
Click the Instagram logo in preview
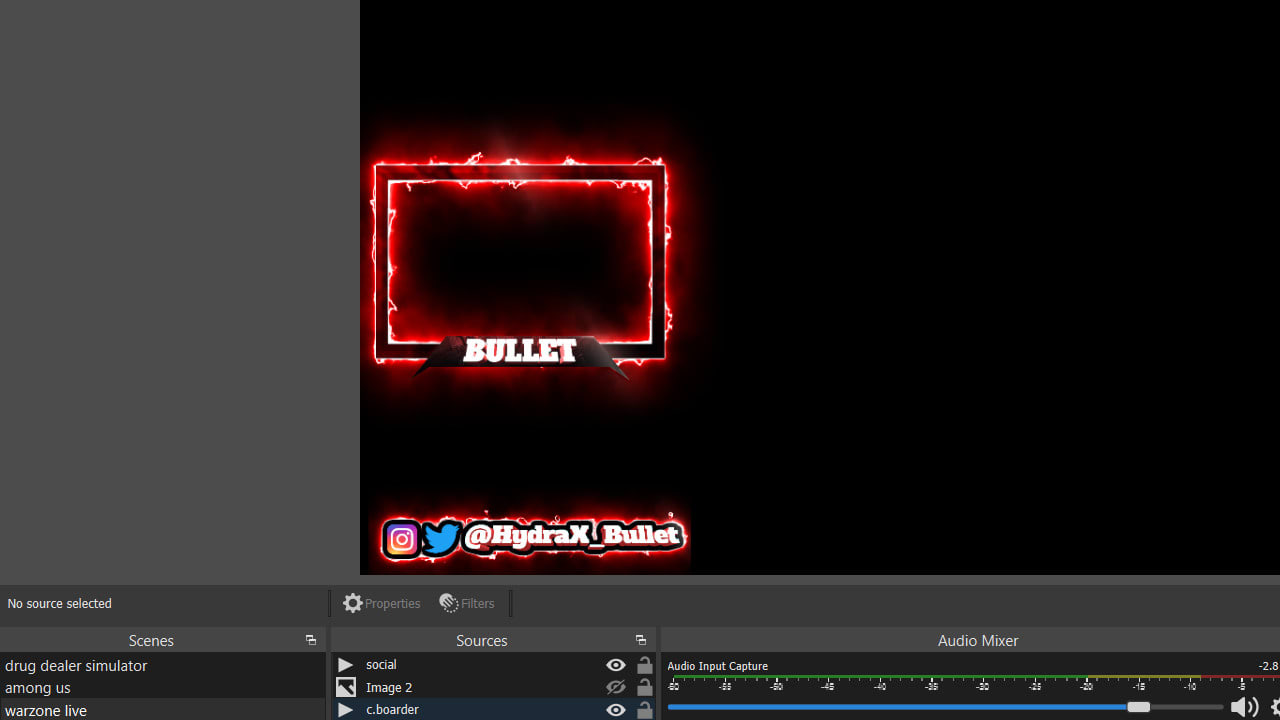(401, 540)
